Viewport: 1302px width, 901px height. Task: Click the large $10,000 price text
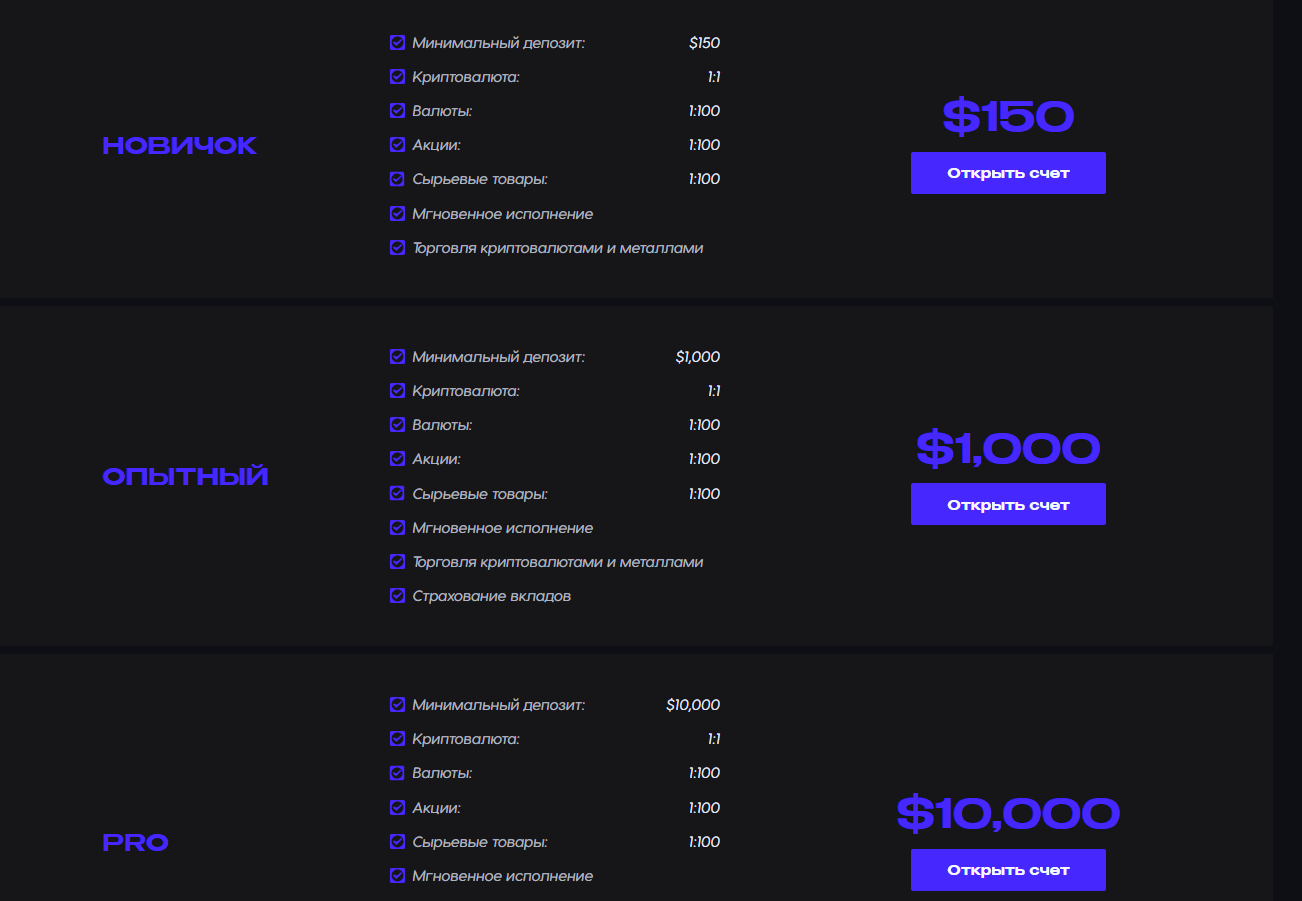click(x=1008, y=813)
